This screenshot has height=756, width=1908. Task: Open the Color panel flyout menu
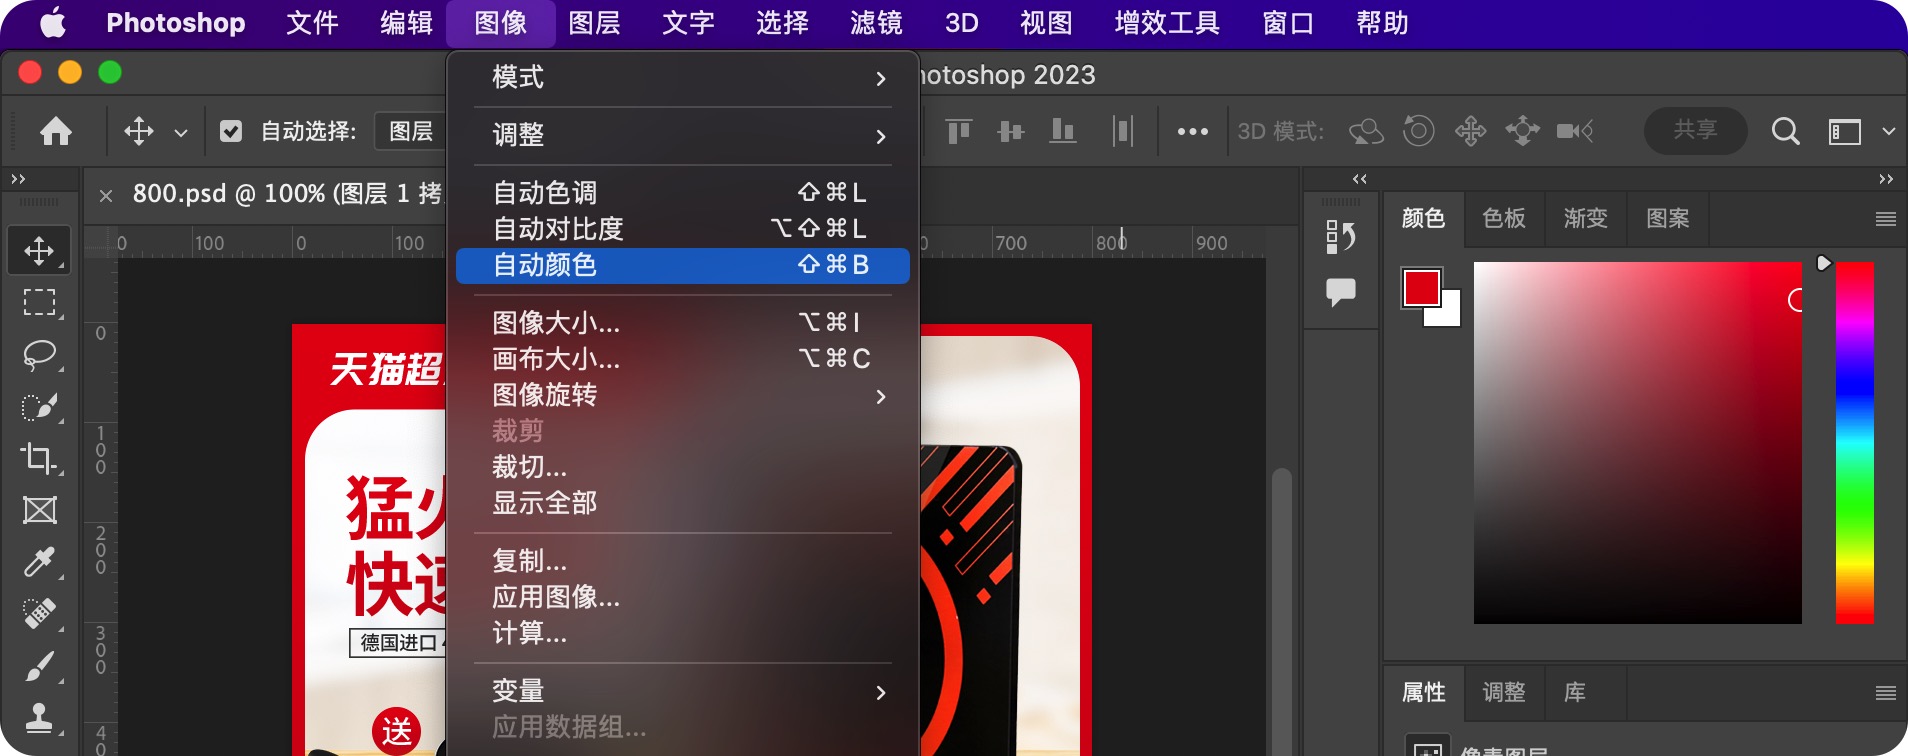point(1885,219)
